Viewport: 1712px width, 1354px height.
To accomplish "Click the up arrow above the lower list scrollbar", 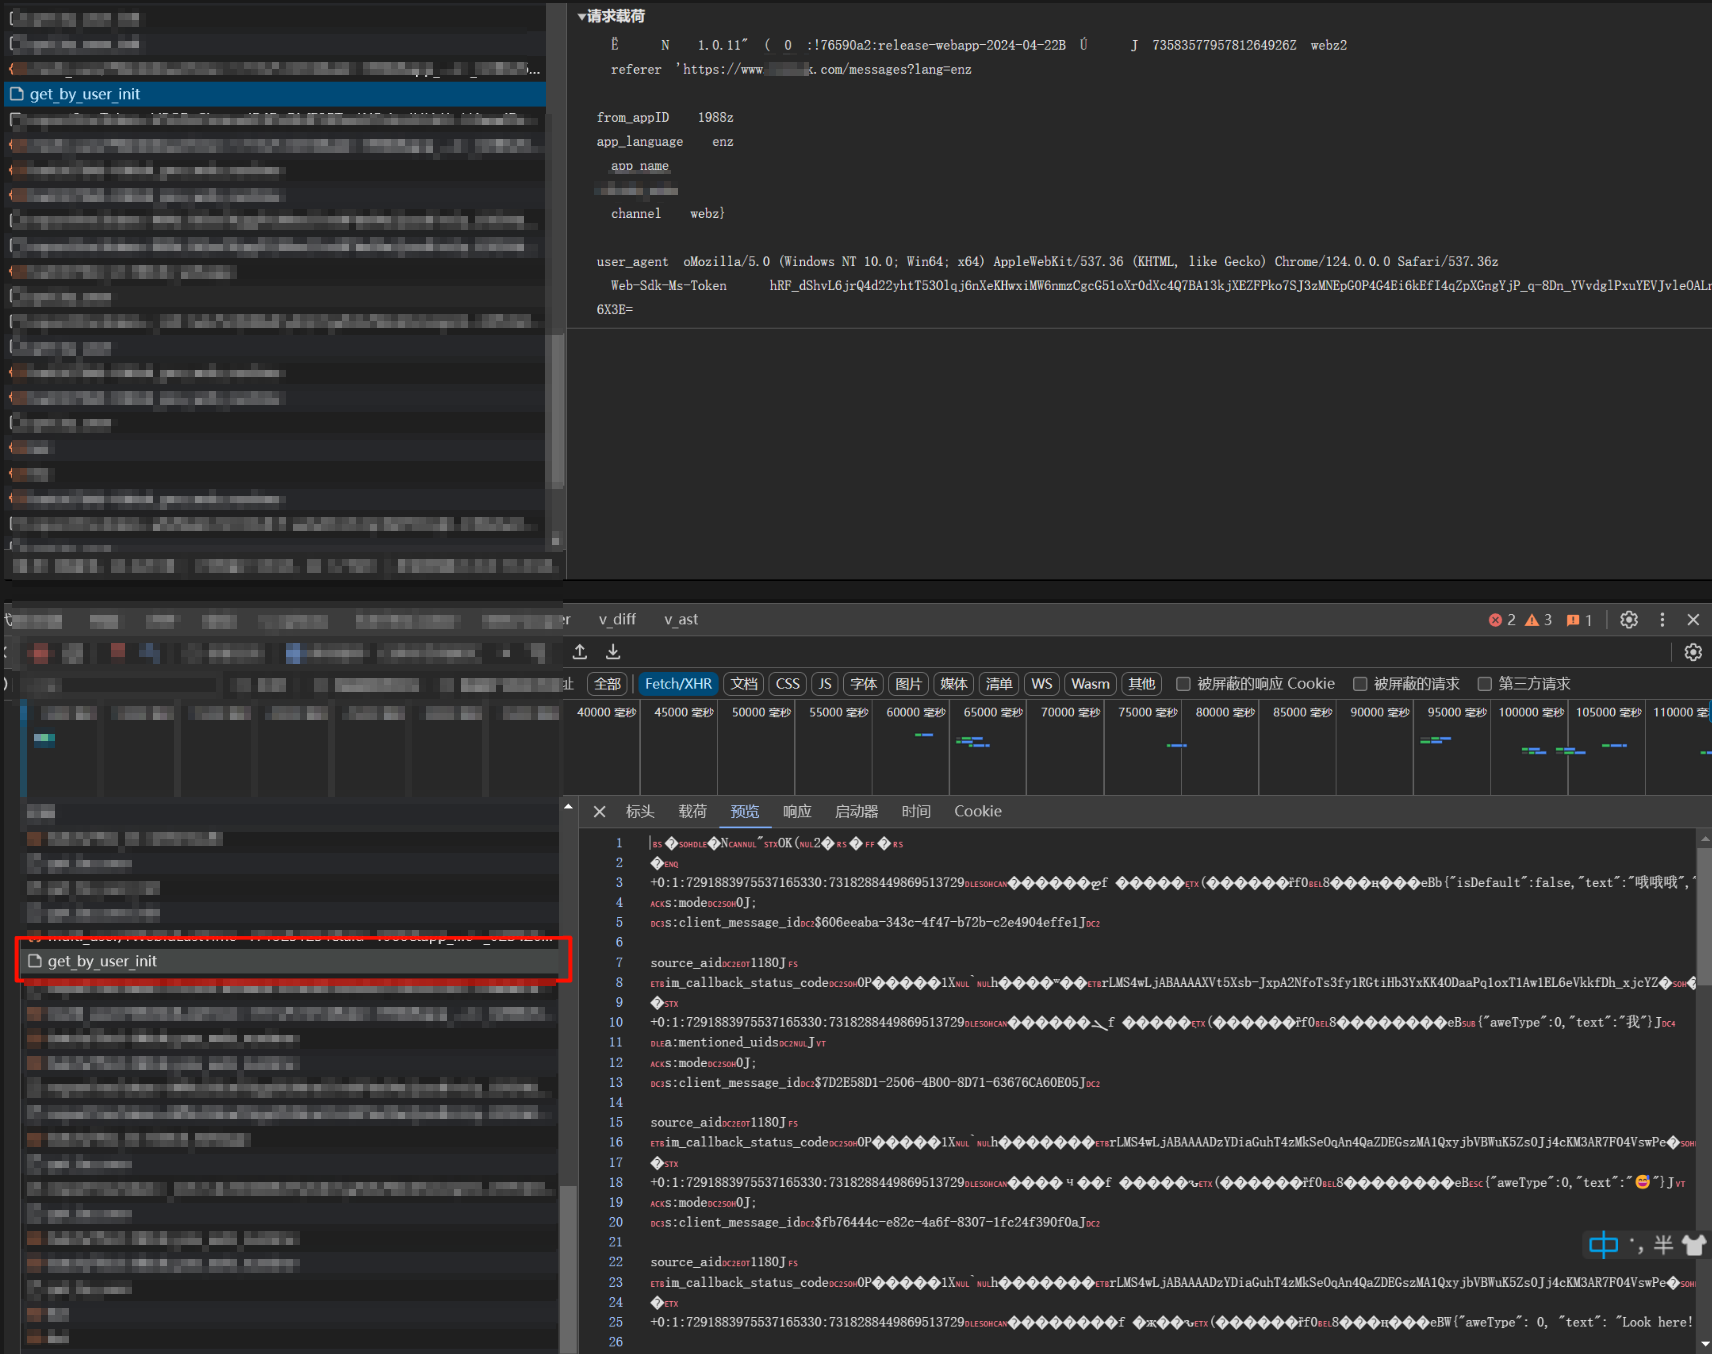I will point(568,806).
